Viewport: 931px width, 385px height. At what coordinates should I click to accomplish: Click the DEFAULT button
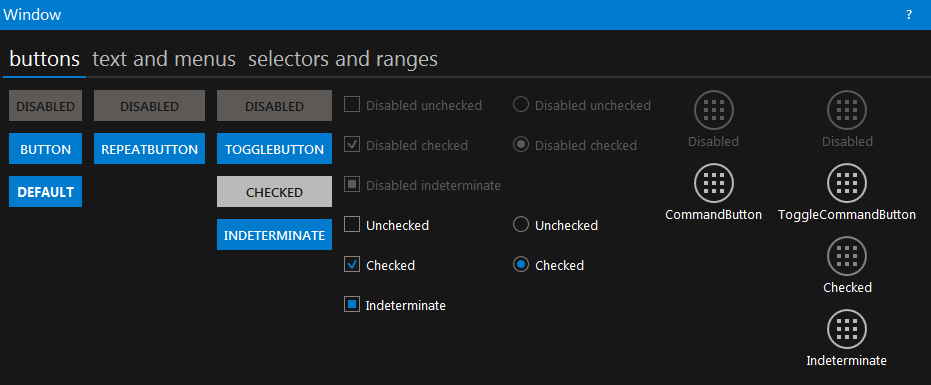click(x=45, y=191)
